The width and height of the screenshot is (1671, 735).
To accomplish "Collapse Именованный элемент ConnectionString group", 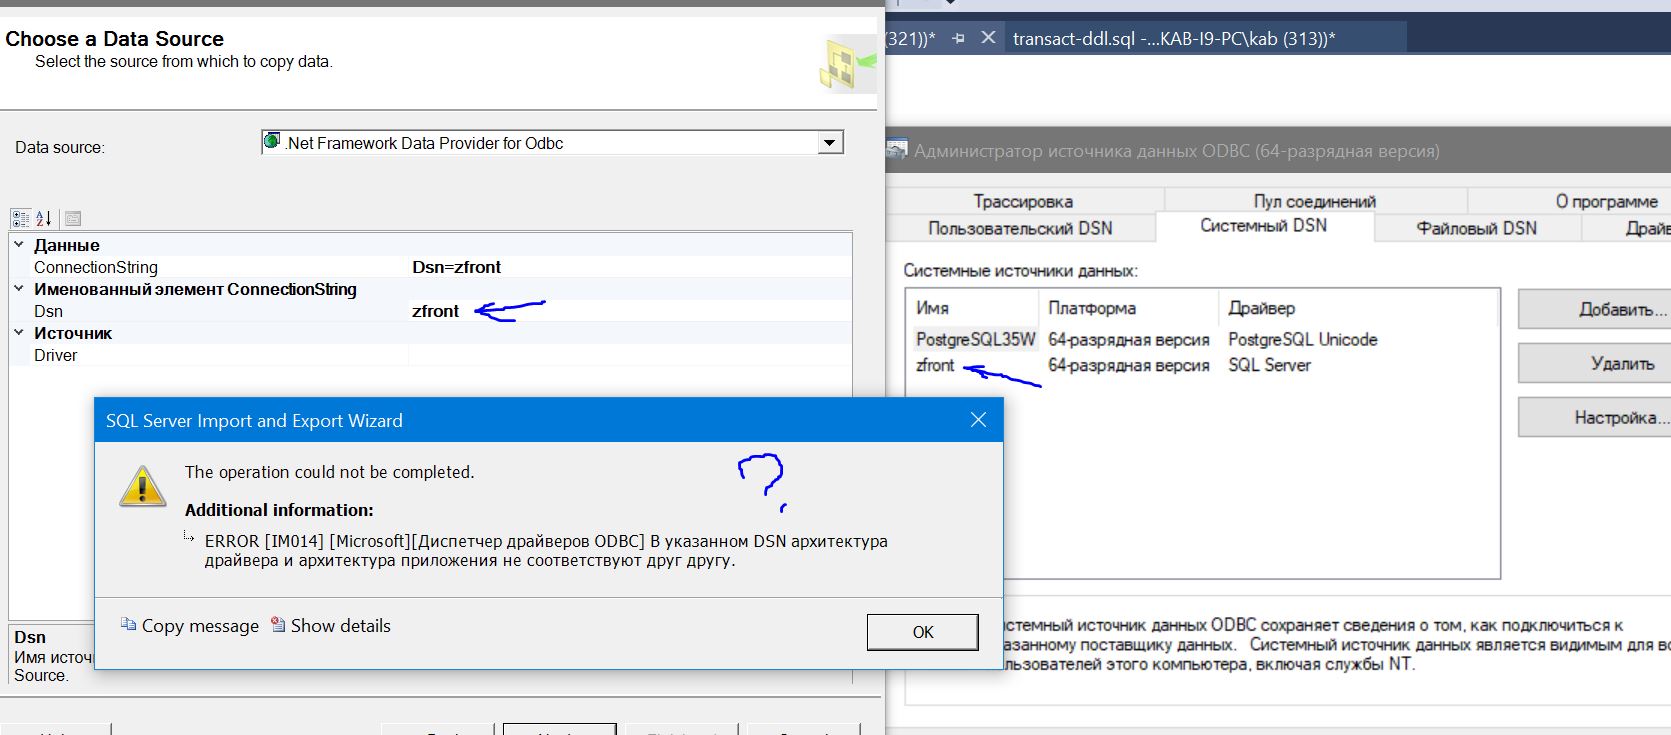I will click(19, 289).
